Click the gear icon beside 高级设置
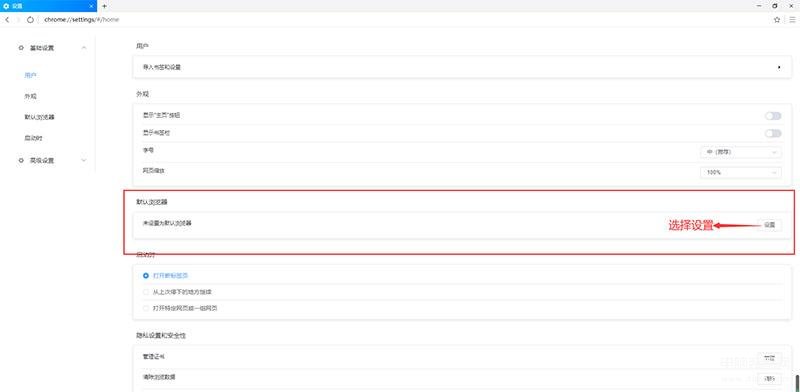Viewport: 800px width, 392px height. tap(21, 160)
